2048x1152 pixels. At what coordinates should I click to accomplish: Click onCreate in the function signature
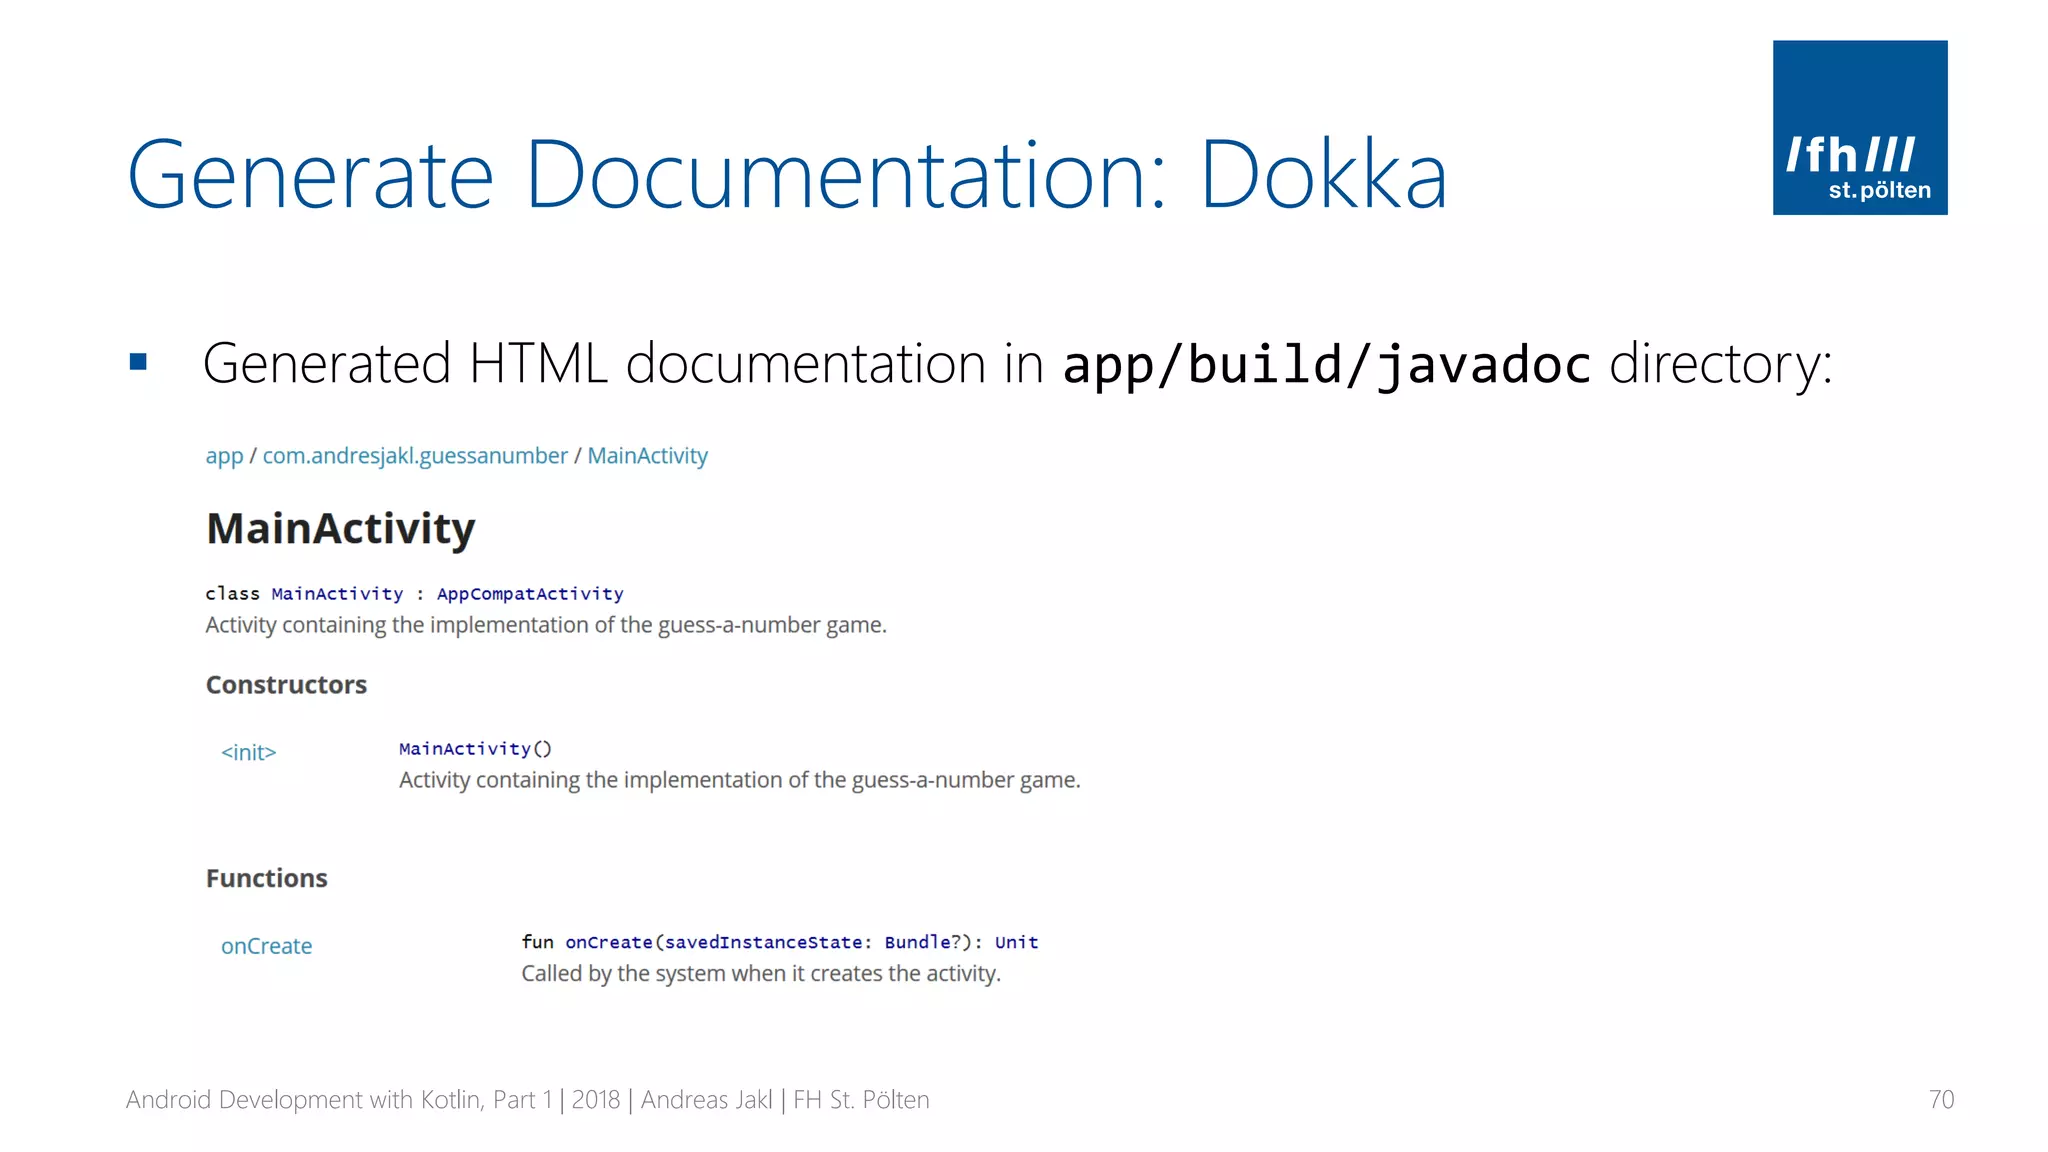tap(608, 942)
